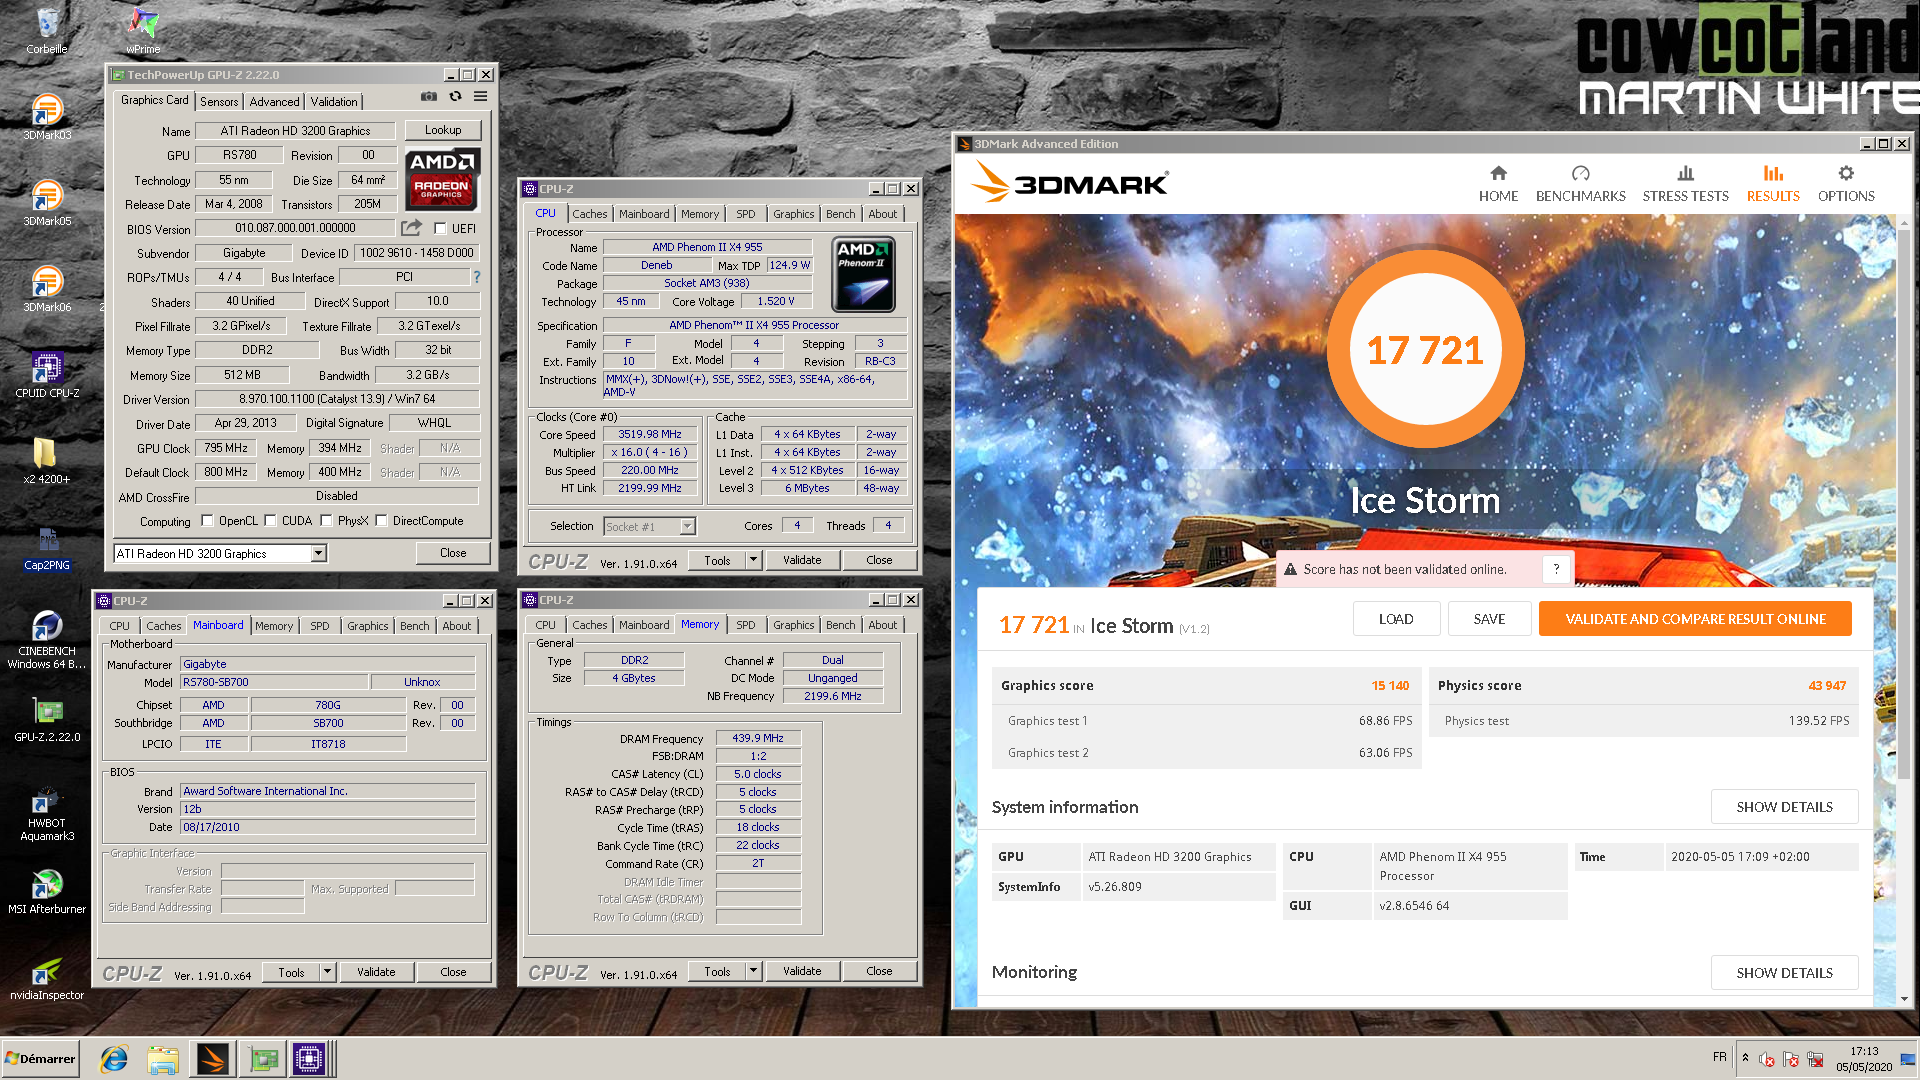Screen dimensions: 1920x1080
Task: Open Internet Explorer from the taskbar
Action: 114,1059
